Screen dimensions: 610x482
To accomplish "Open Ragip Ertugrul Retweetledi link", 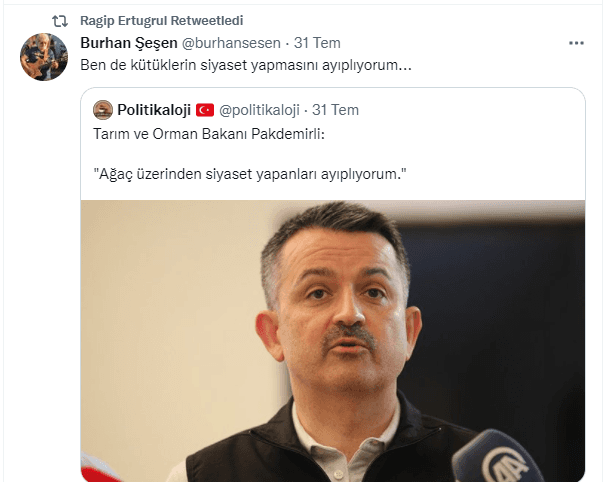I will click(161, 21).
